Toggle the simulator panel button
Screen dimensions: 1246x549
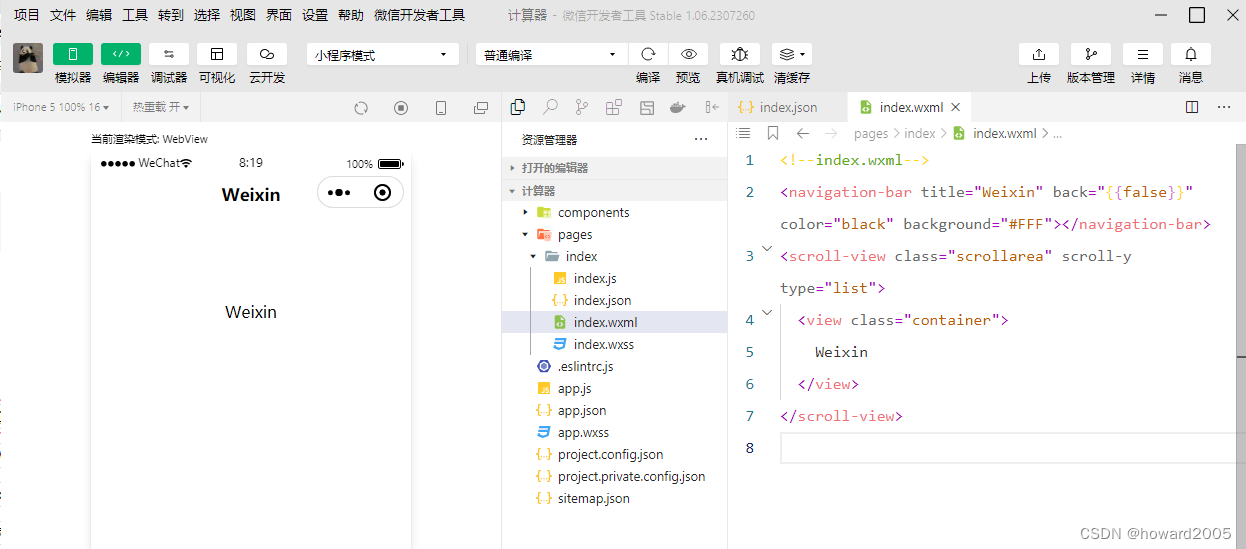pyautogui.click(x=73, y=54)
